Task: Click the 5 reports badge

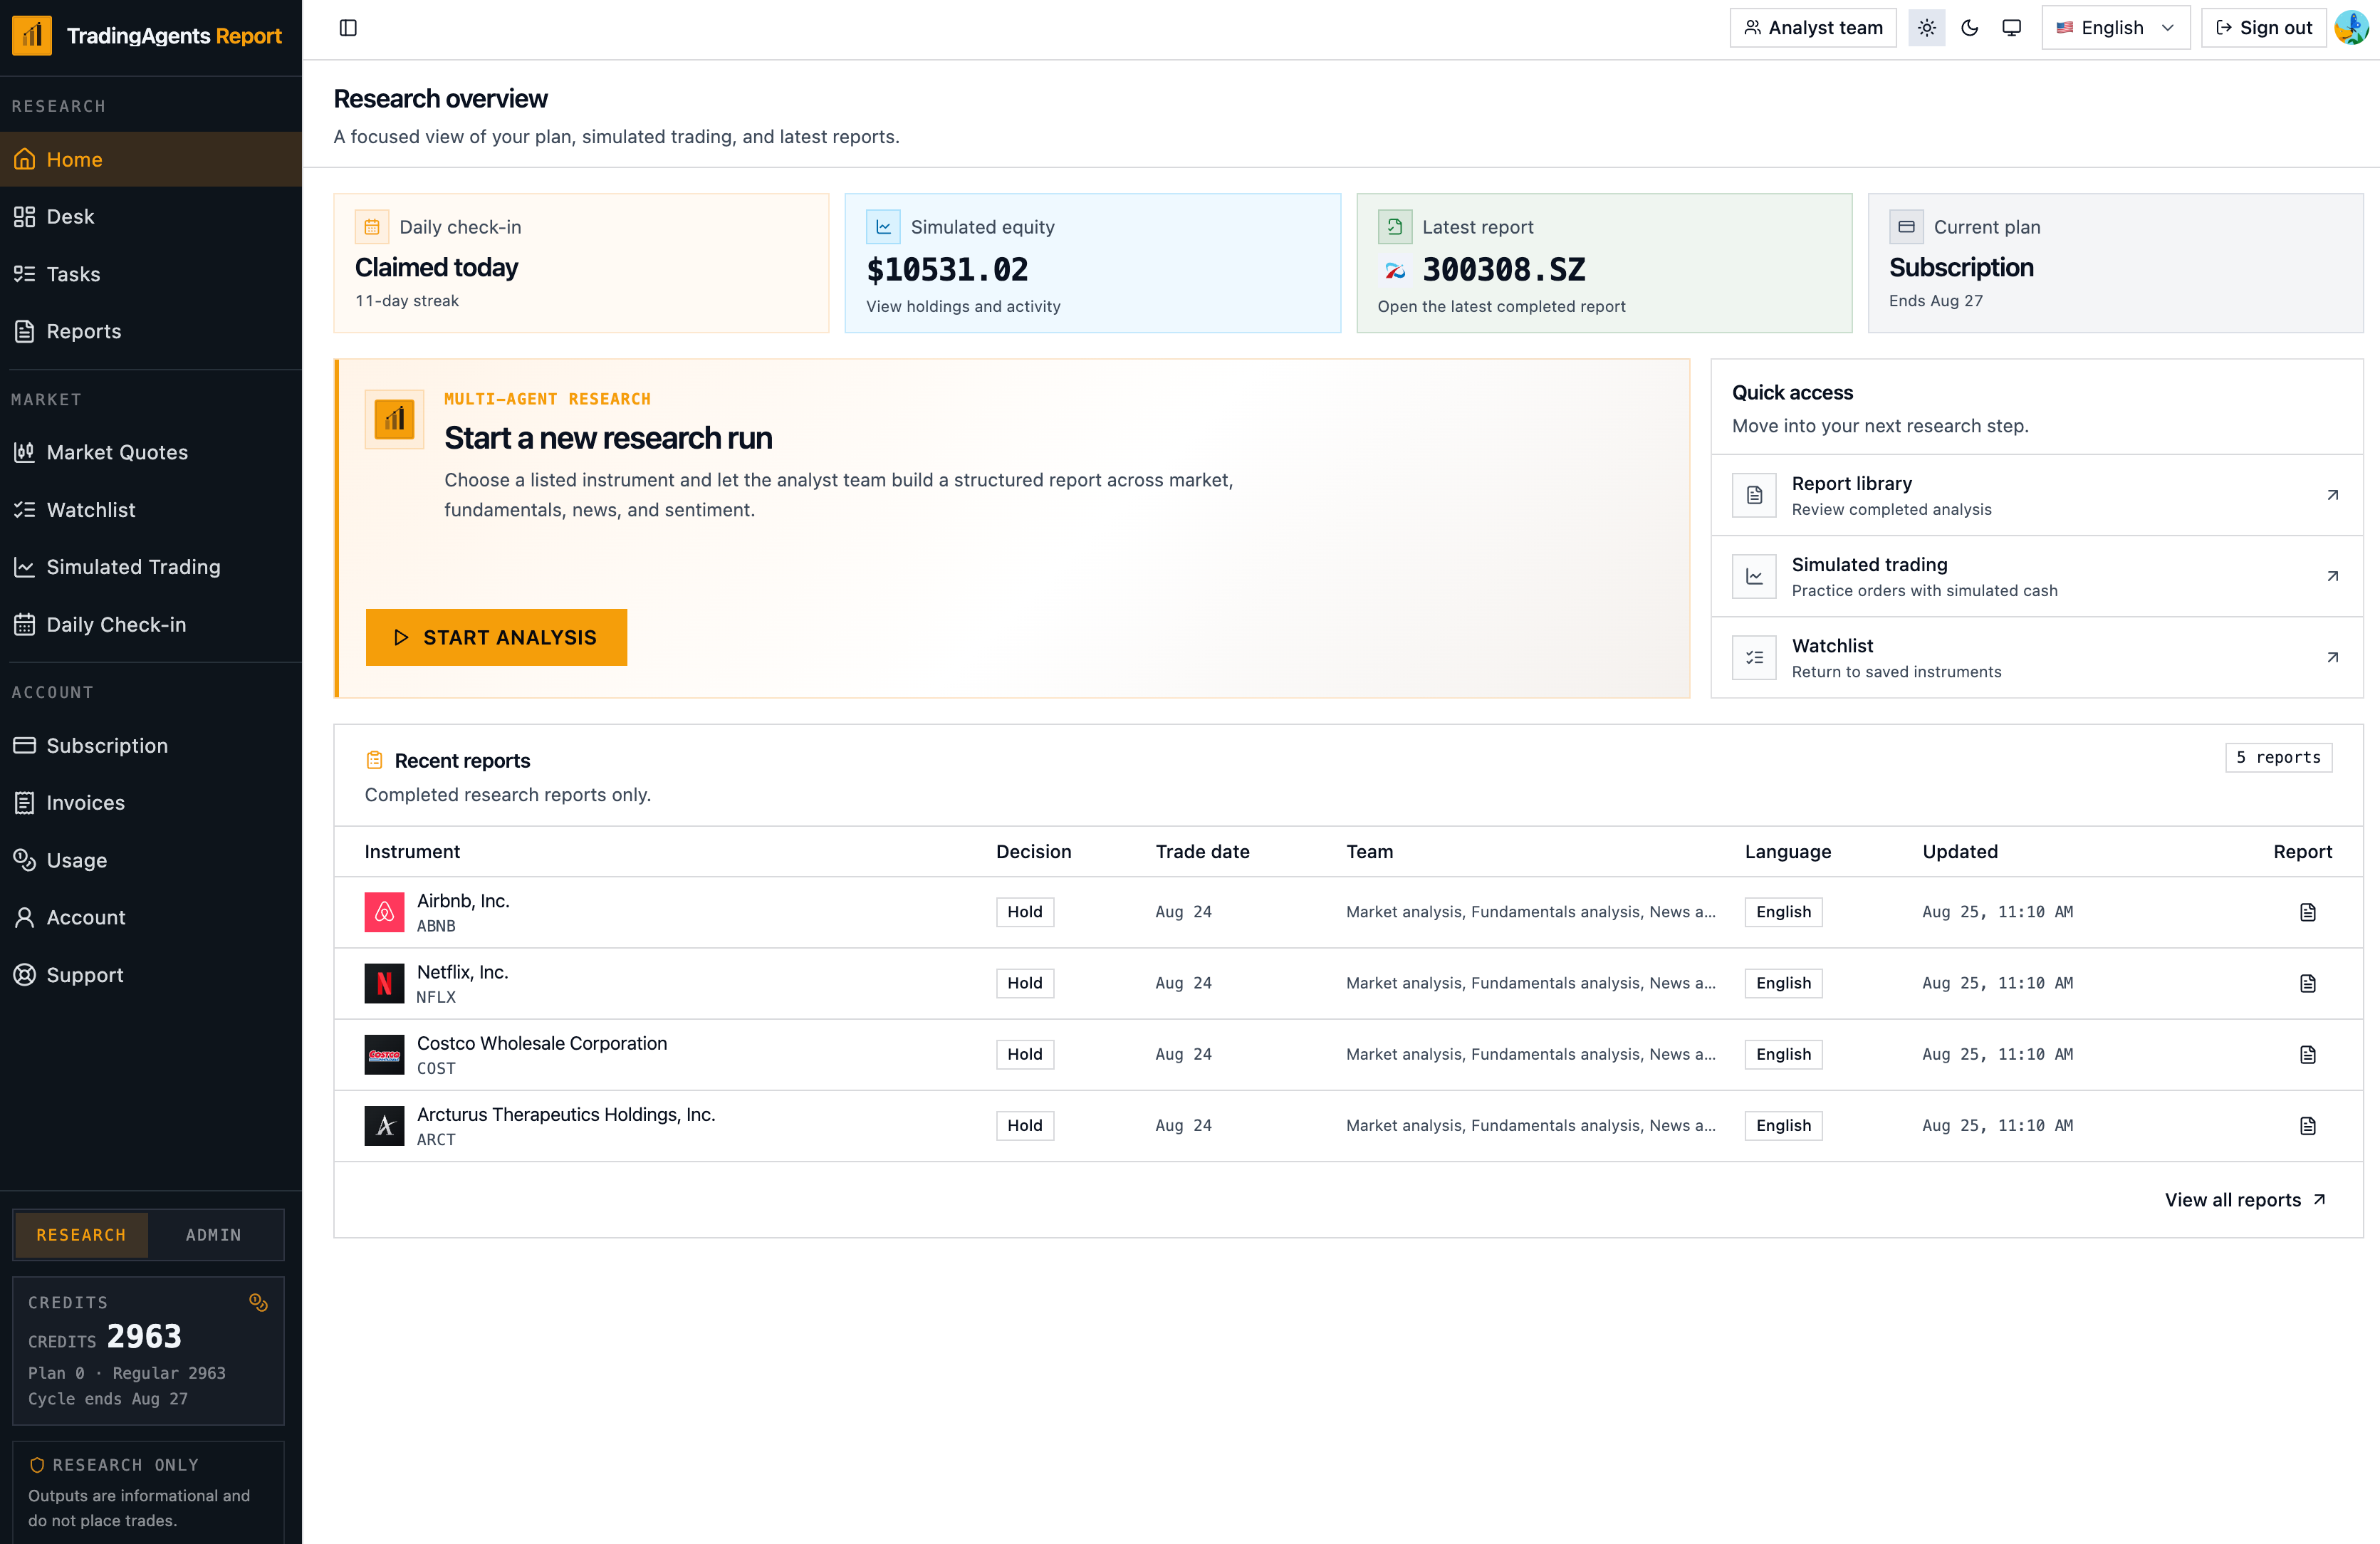Action: [2278, 757]
